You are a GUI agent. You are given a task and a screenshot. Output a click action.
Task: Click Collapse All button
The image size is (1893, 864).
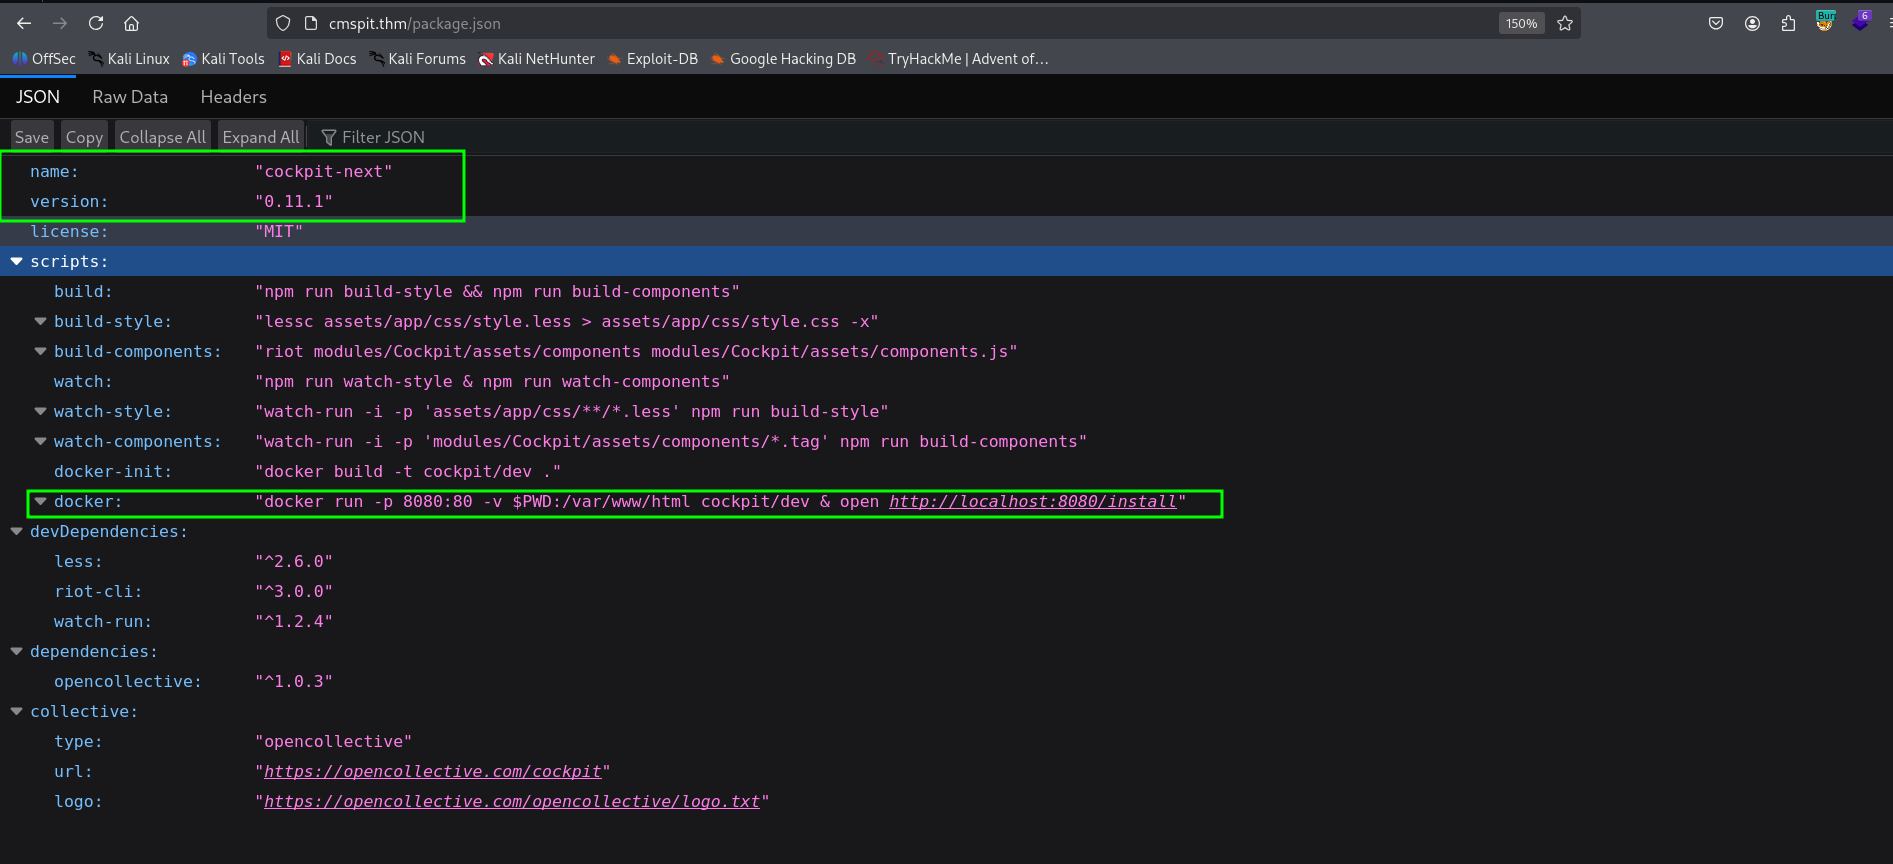(163, 137)
